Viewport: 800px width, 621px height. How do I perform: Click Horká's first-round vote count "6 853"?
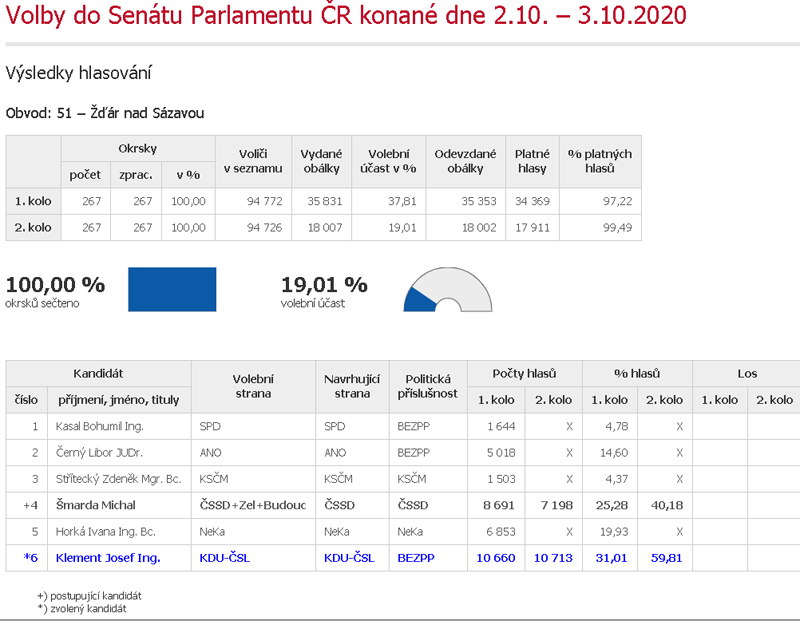coord(501,532)
